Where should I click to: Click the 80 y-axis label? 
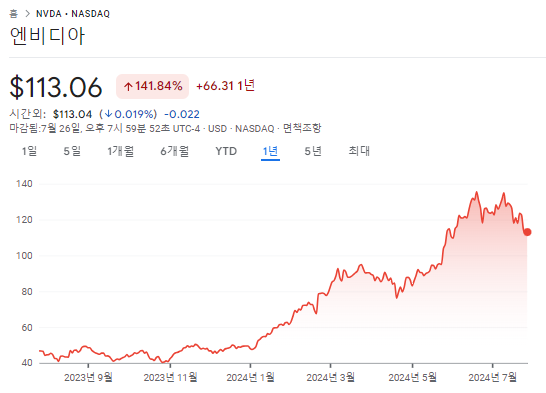pyautogui.click(x=27, y=292)
